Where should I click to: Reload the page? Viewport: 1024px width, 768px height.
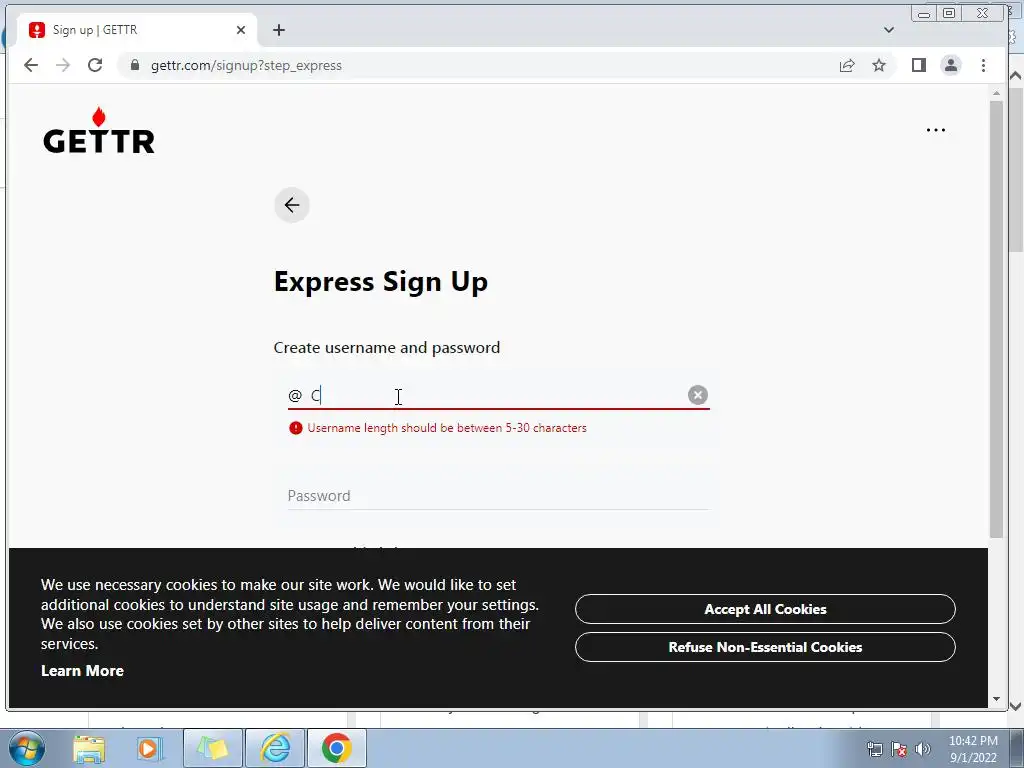95,65
